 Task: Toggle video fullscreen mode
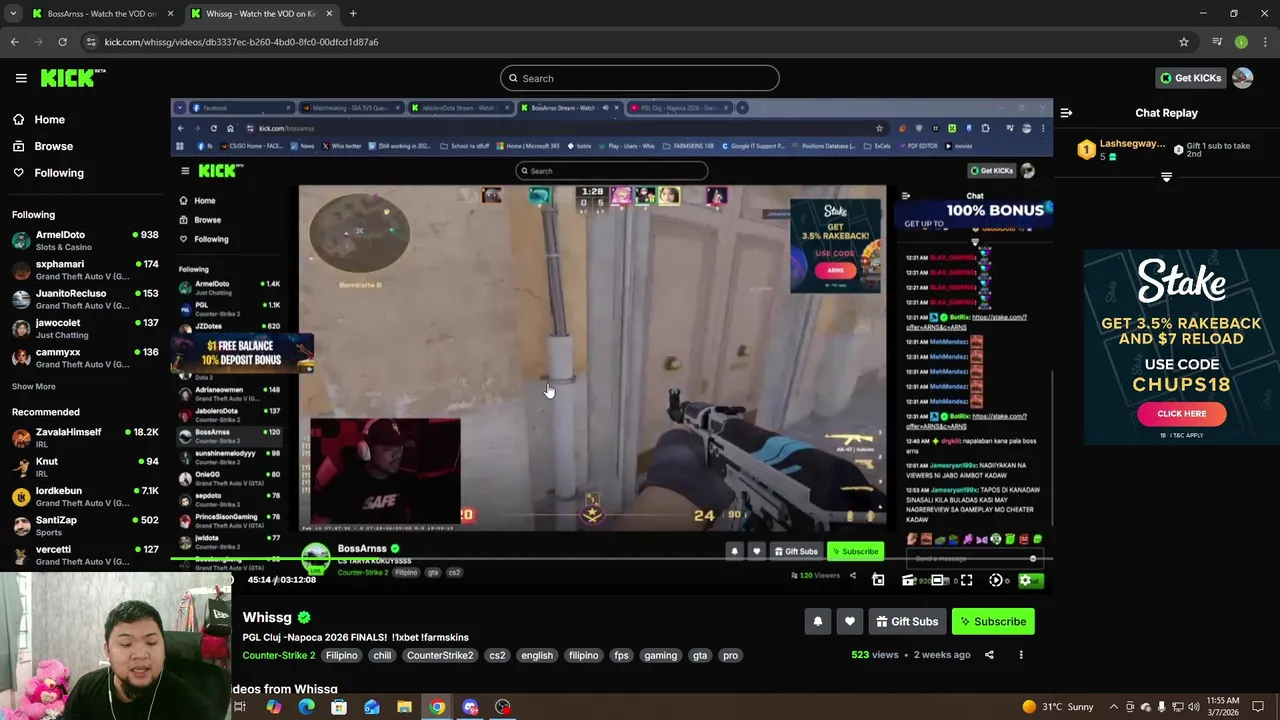[x=966, y=580]
